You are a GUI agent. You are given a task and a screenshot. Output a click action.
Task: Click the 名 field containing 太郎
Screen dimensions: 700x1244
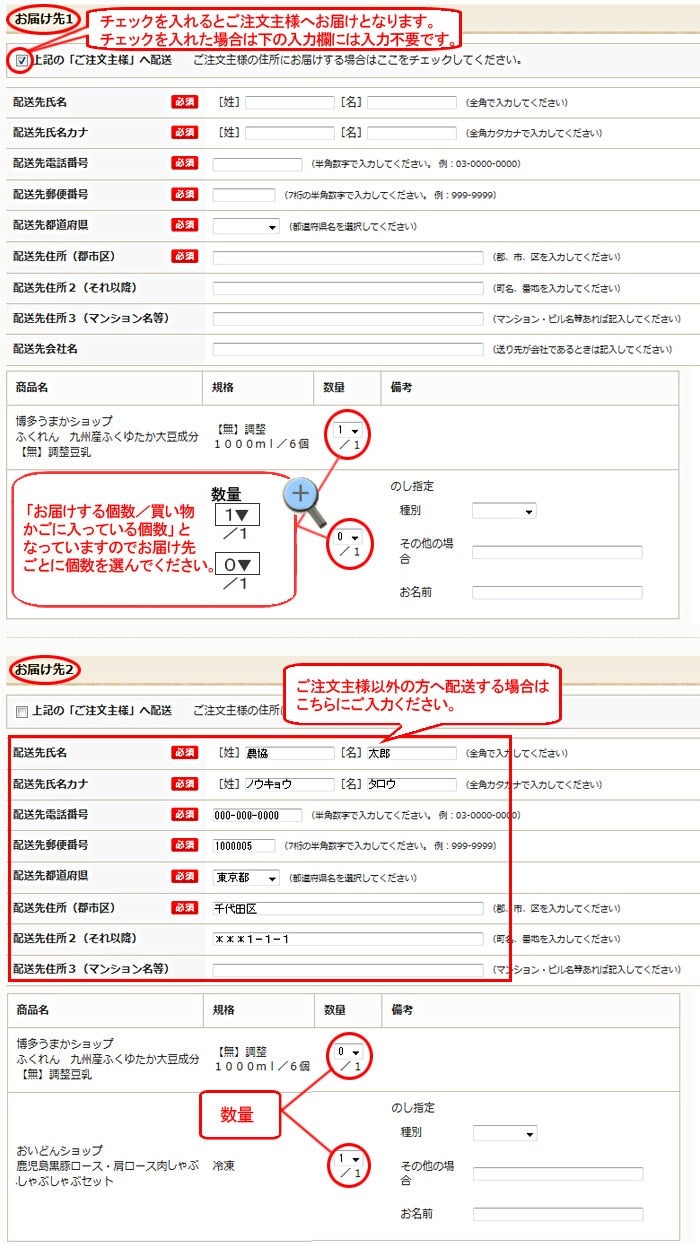411,753
